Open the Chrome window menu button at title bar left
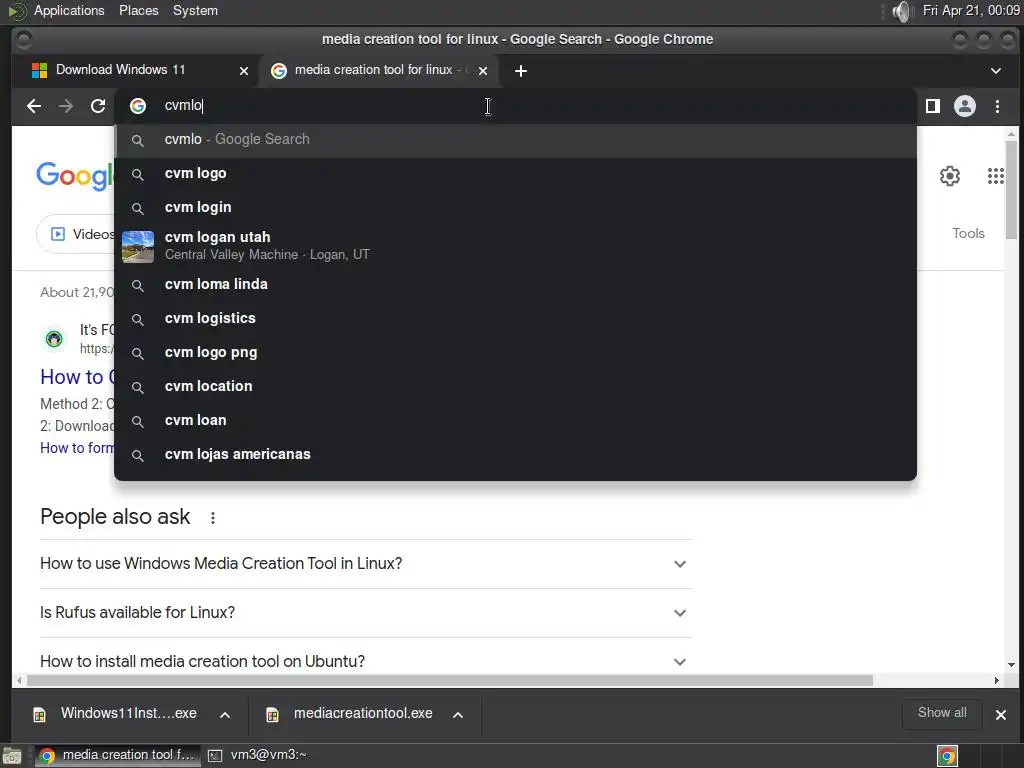The width and height of the screenshot is (1024, 768). click(x=24, y=40)
